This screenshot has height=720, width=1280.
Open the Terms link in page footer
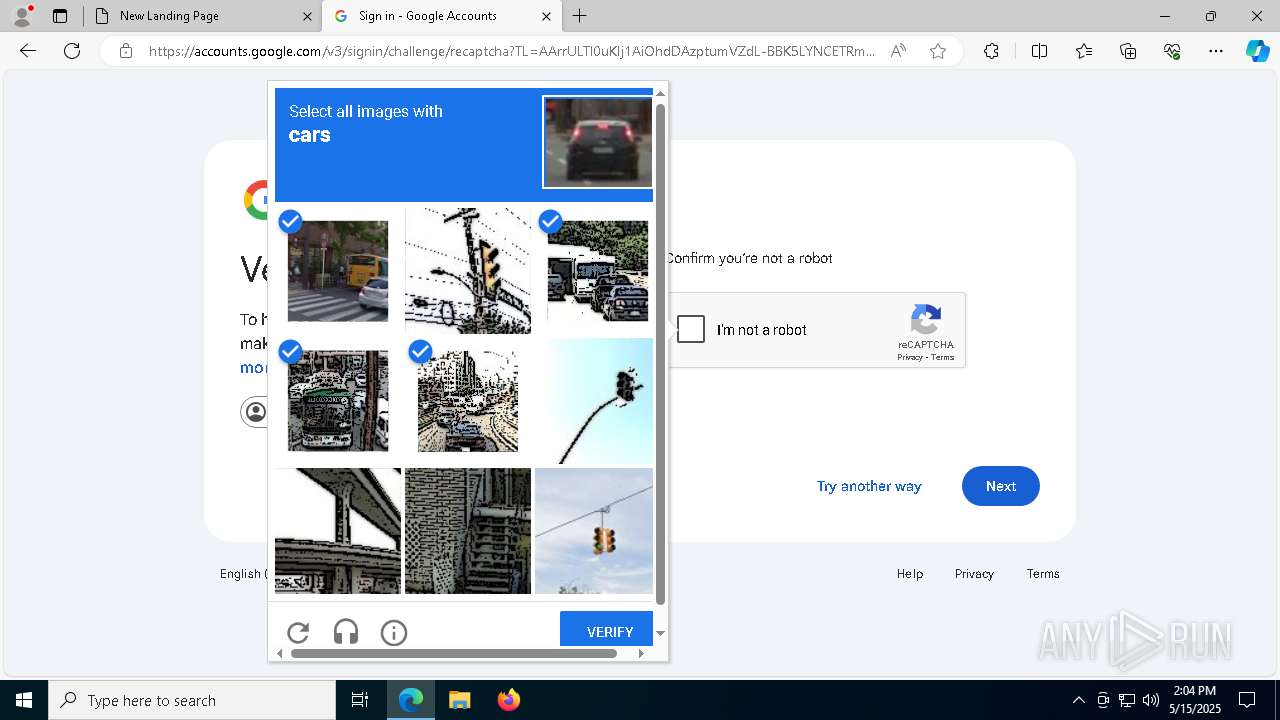tap(1043, 573)
